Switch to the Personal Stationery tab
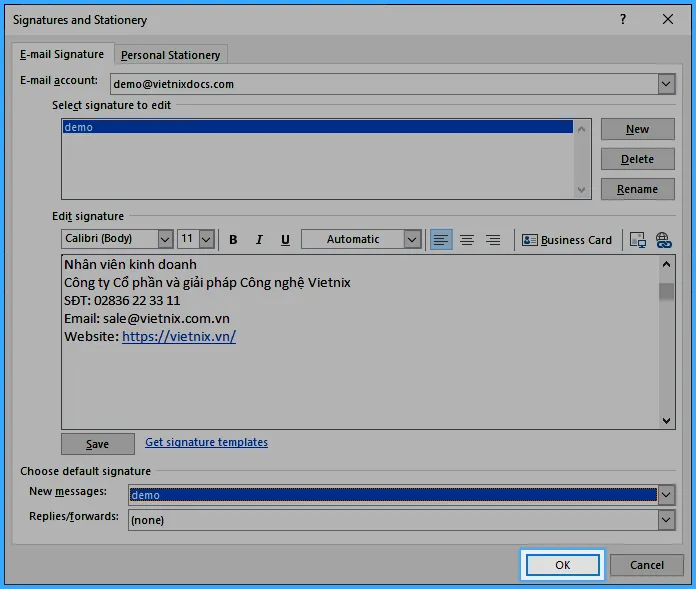696x589 pixels. (170, 55)
